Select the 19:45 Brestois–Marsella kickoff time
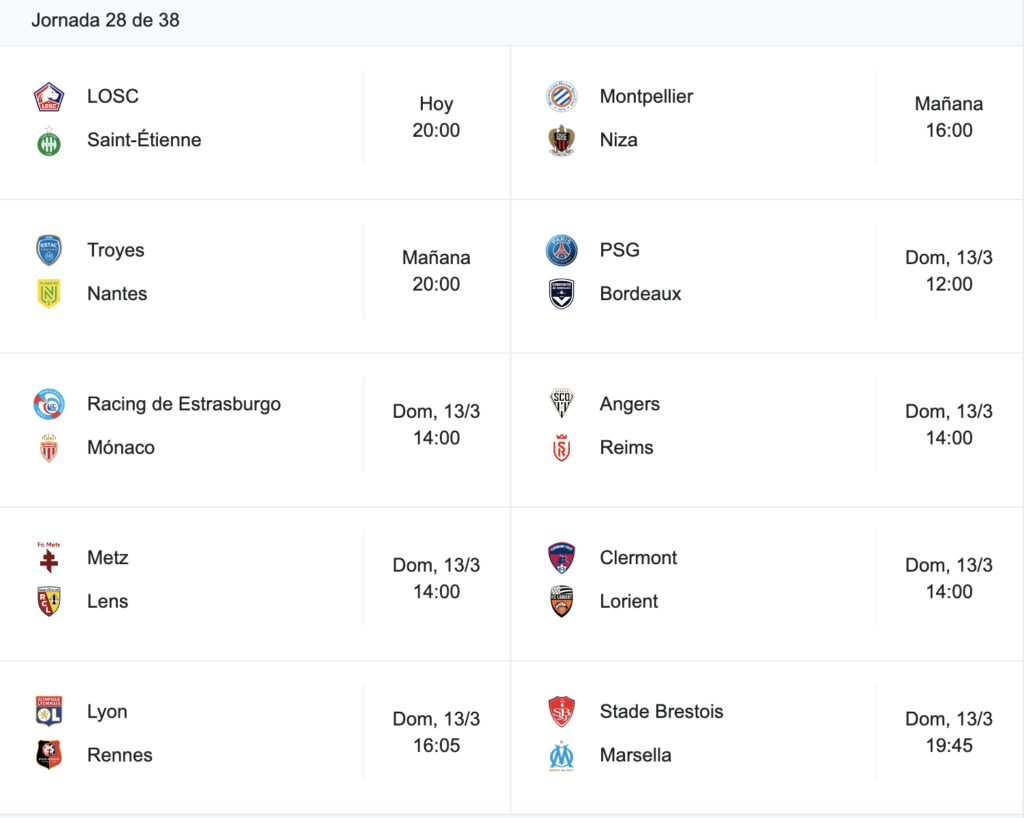The width and height of the screenshot is (1024, 818). (x=949, y=746)
